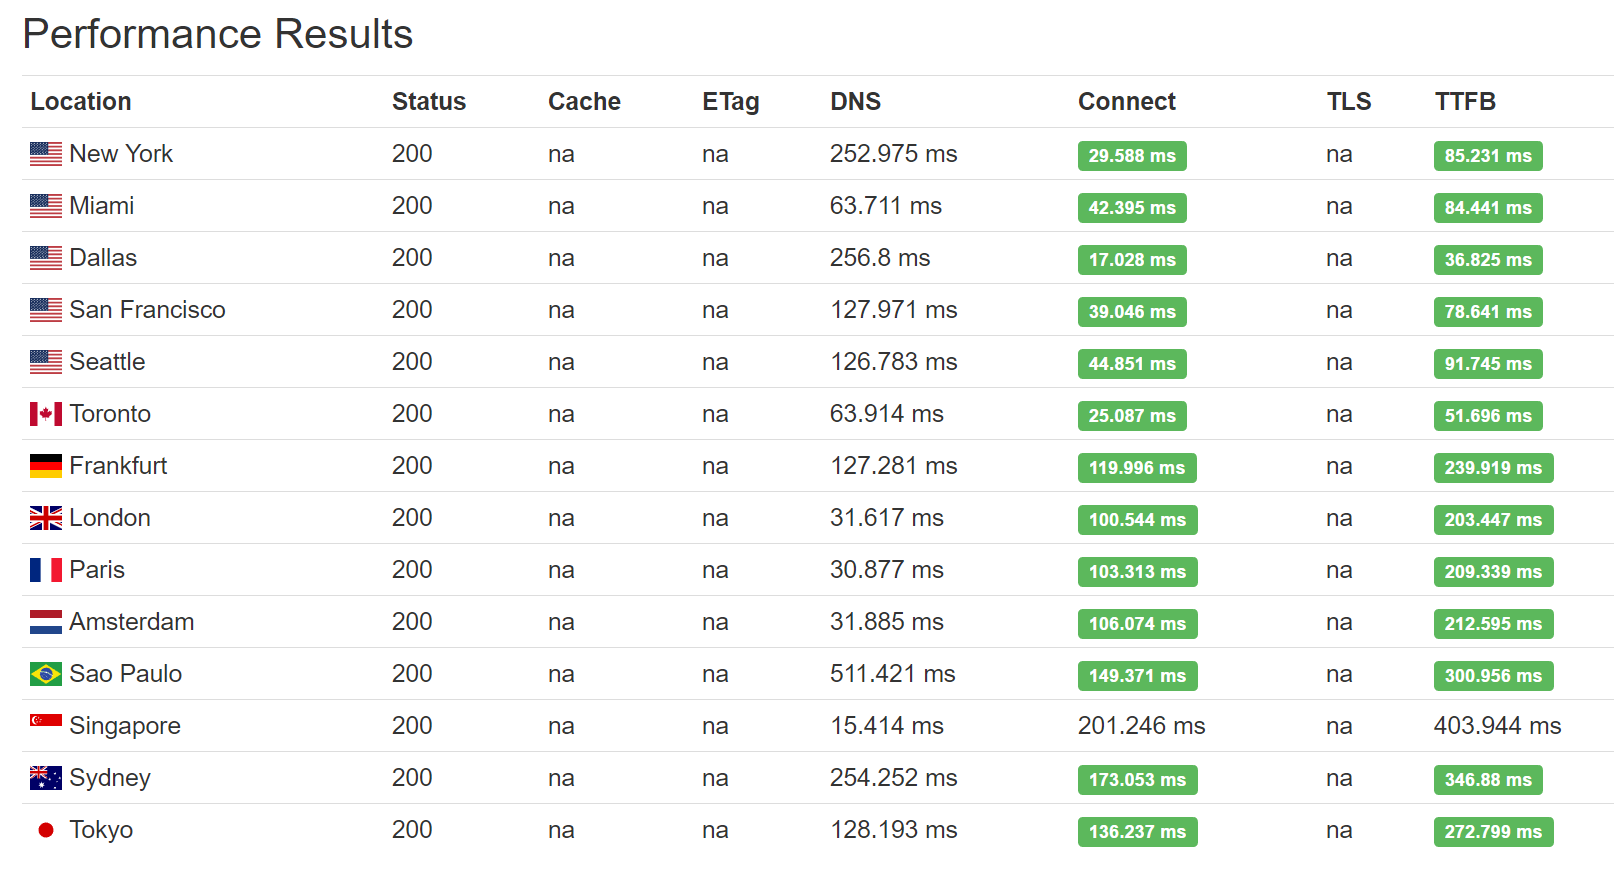Image resolution: width=1614 pixels, height=879 pixels.
Task: Click the 300.956 ms TTFB badge for Sao Paulo
Action: coord(1493,676)
